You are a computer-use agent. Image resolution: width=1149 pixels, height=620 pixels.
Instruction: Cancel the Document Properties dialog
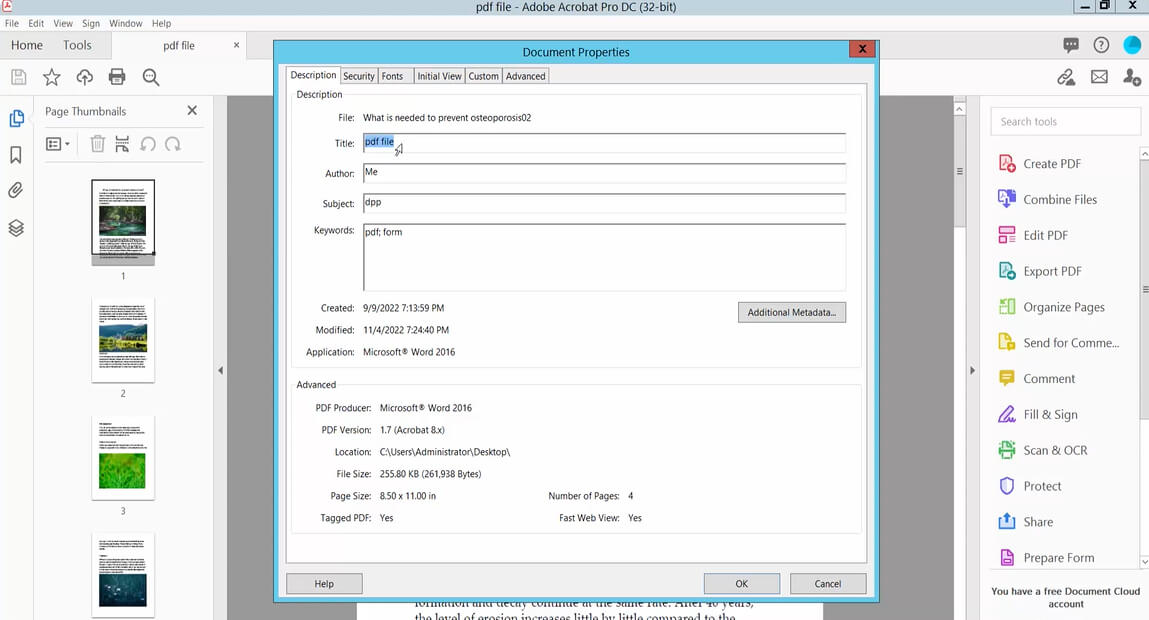[828, 583]
